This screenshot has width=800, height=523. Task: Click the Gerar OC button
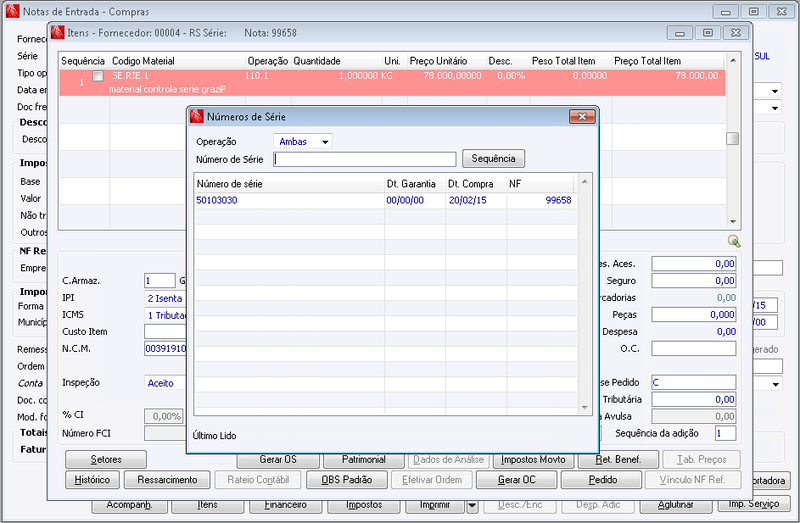coord(516,480)
